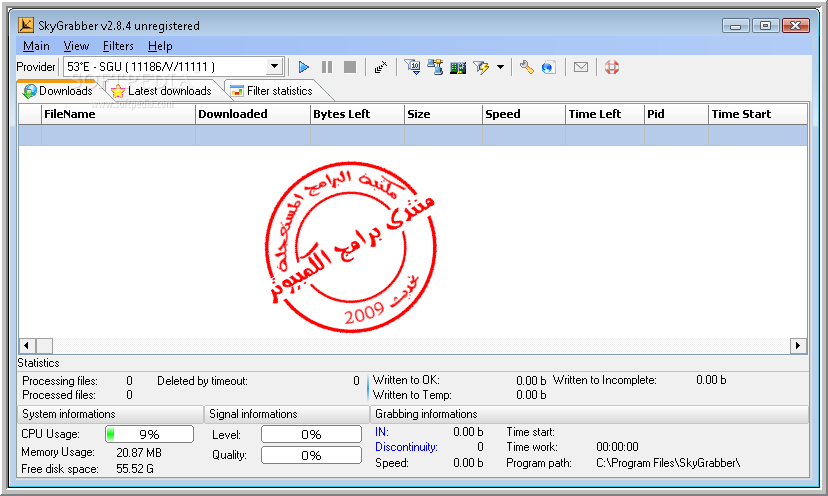Open the Main menu
Viewport: 828px width, 496px height.
[x=36, y=46]
